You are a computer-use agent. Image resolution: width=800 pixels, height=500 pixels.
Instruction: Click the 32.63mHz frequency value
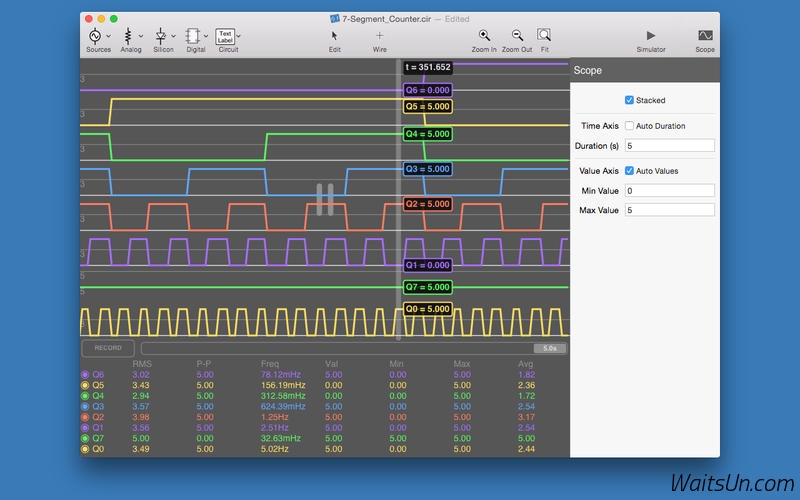(281, 438)
